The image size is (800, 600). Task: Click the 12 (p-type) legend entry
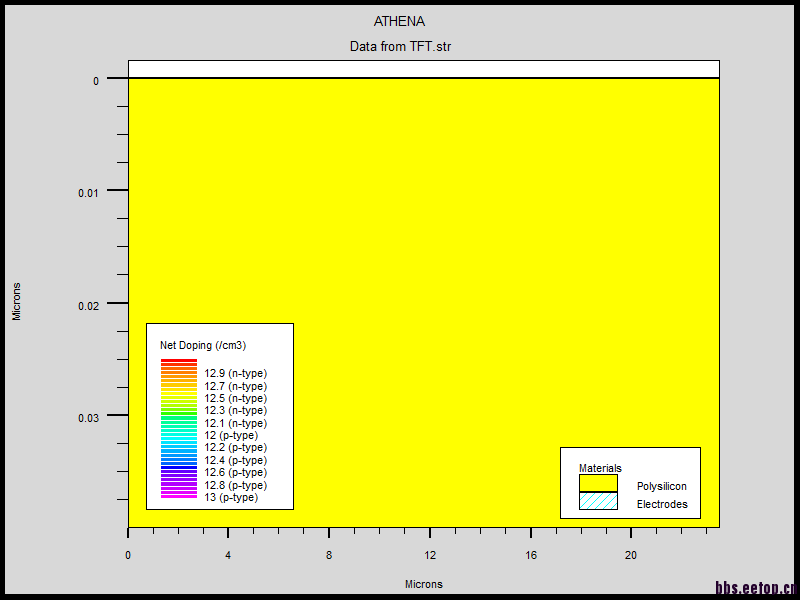click(x=231, y=435)
